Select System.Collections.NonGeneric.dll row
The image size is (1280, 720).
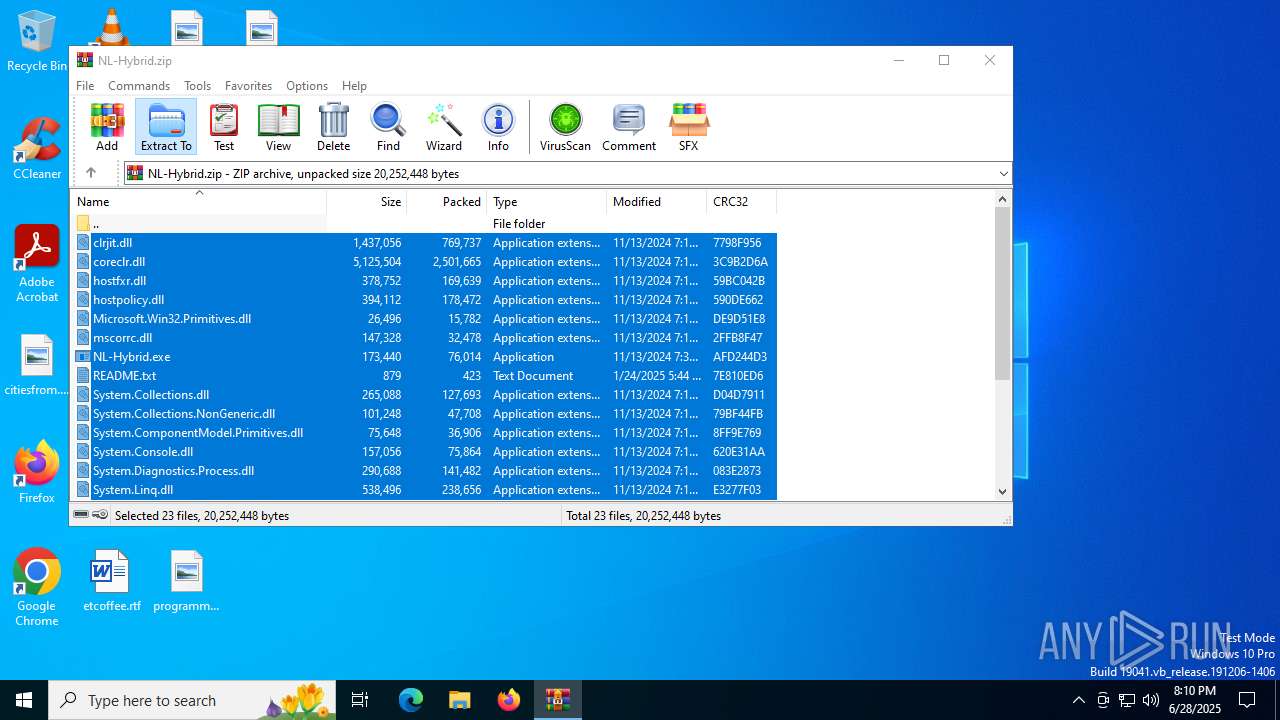pyautogui.click(x=424, y=414)
